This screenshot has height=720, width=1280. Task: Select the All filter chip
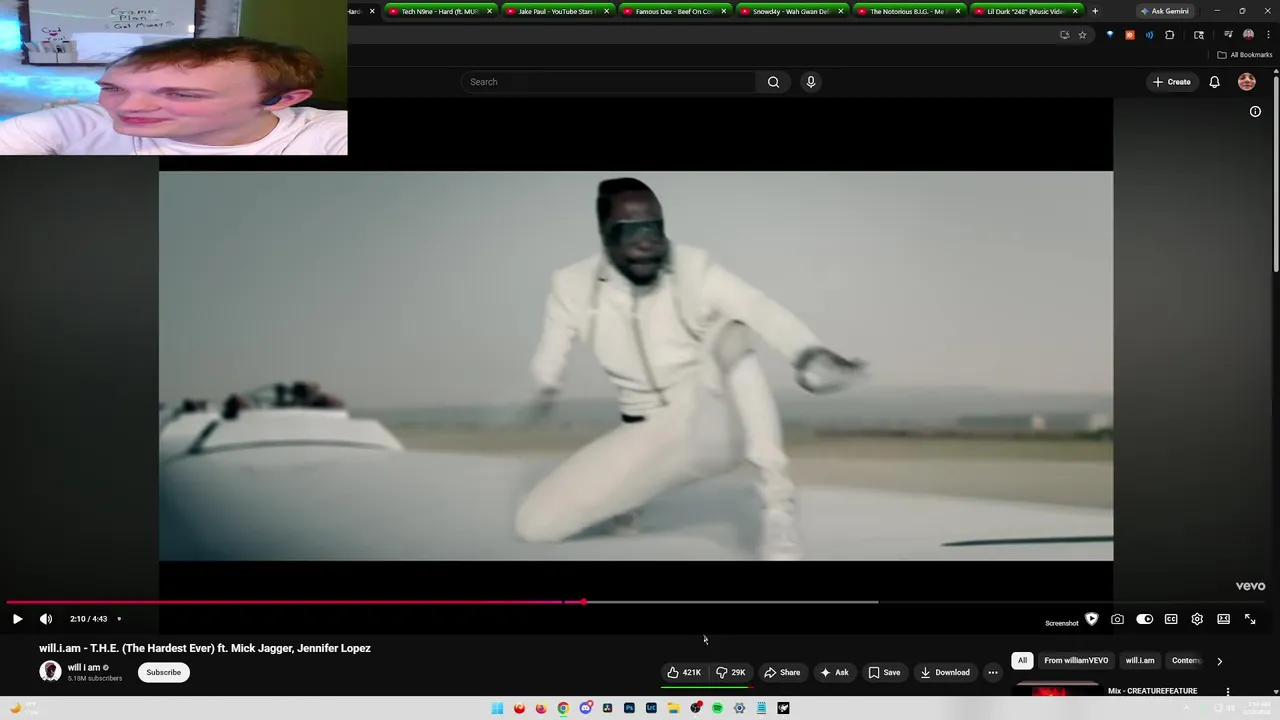(1022, 661)
